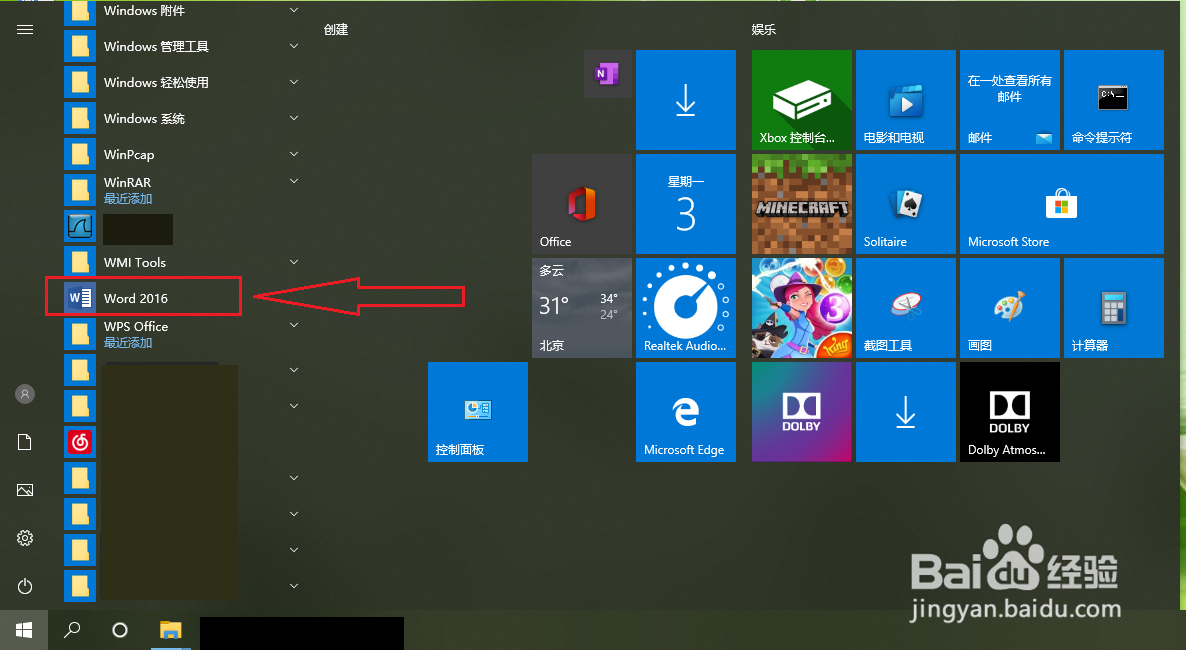Click the download tile beside the OneNote tile
This screenshot has width=1186, height=650.
point(685,100)
